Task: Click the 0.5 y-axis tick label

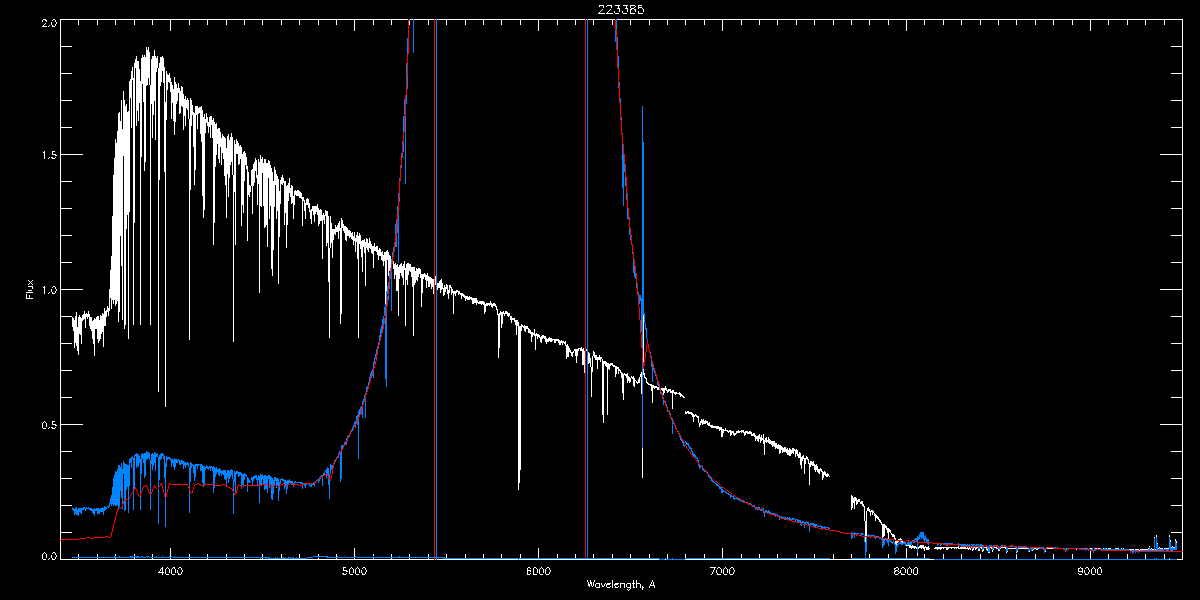Action: click(x=47, y=424)
